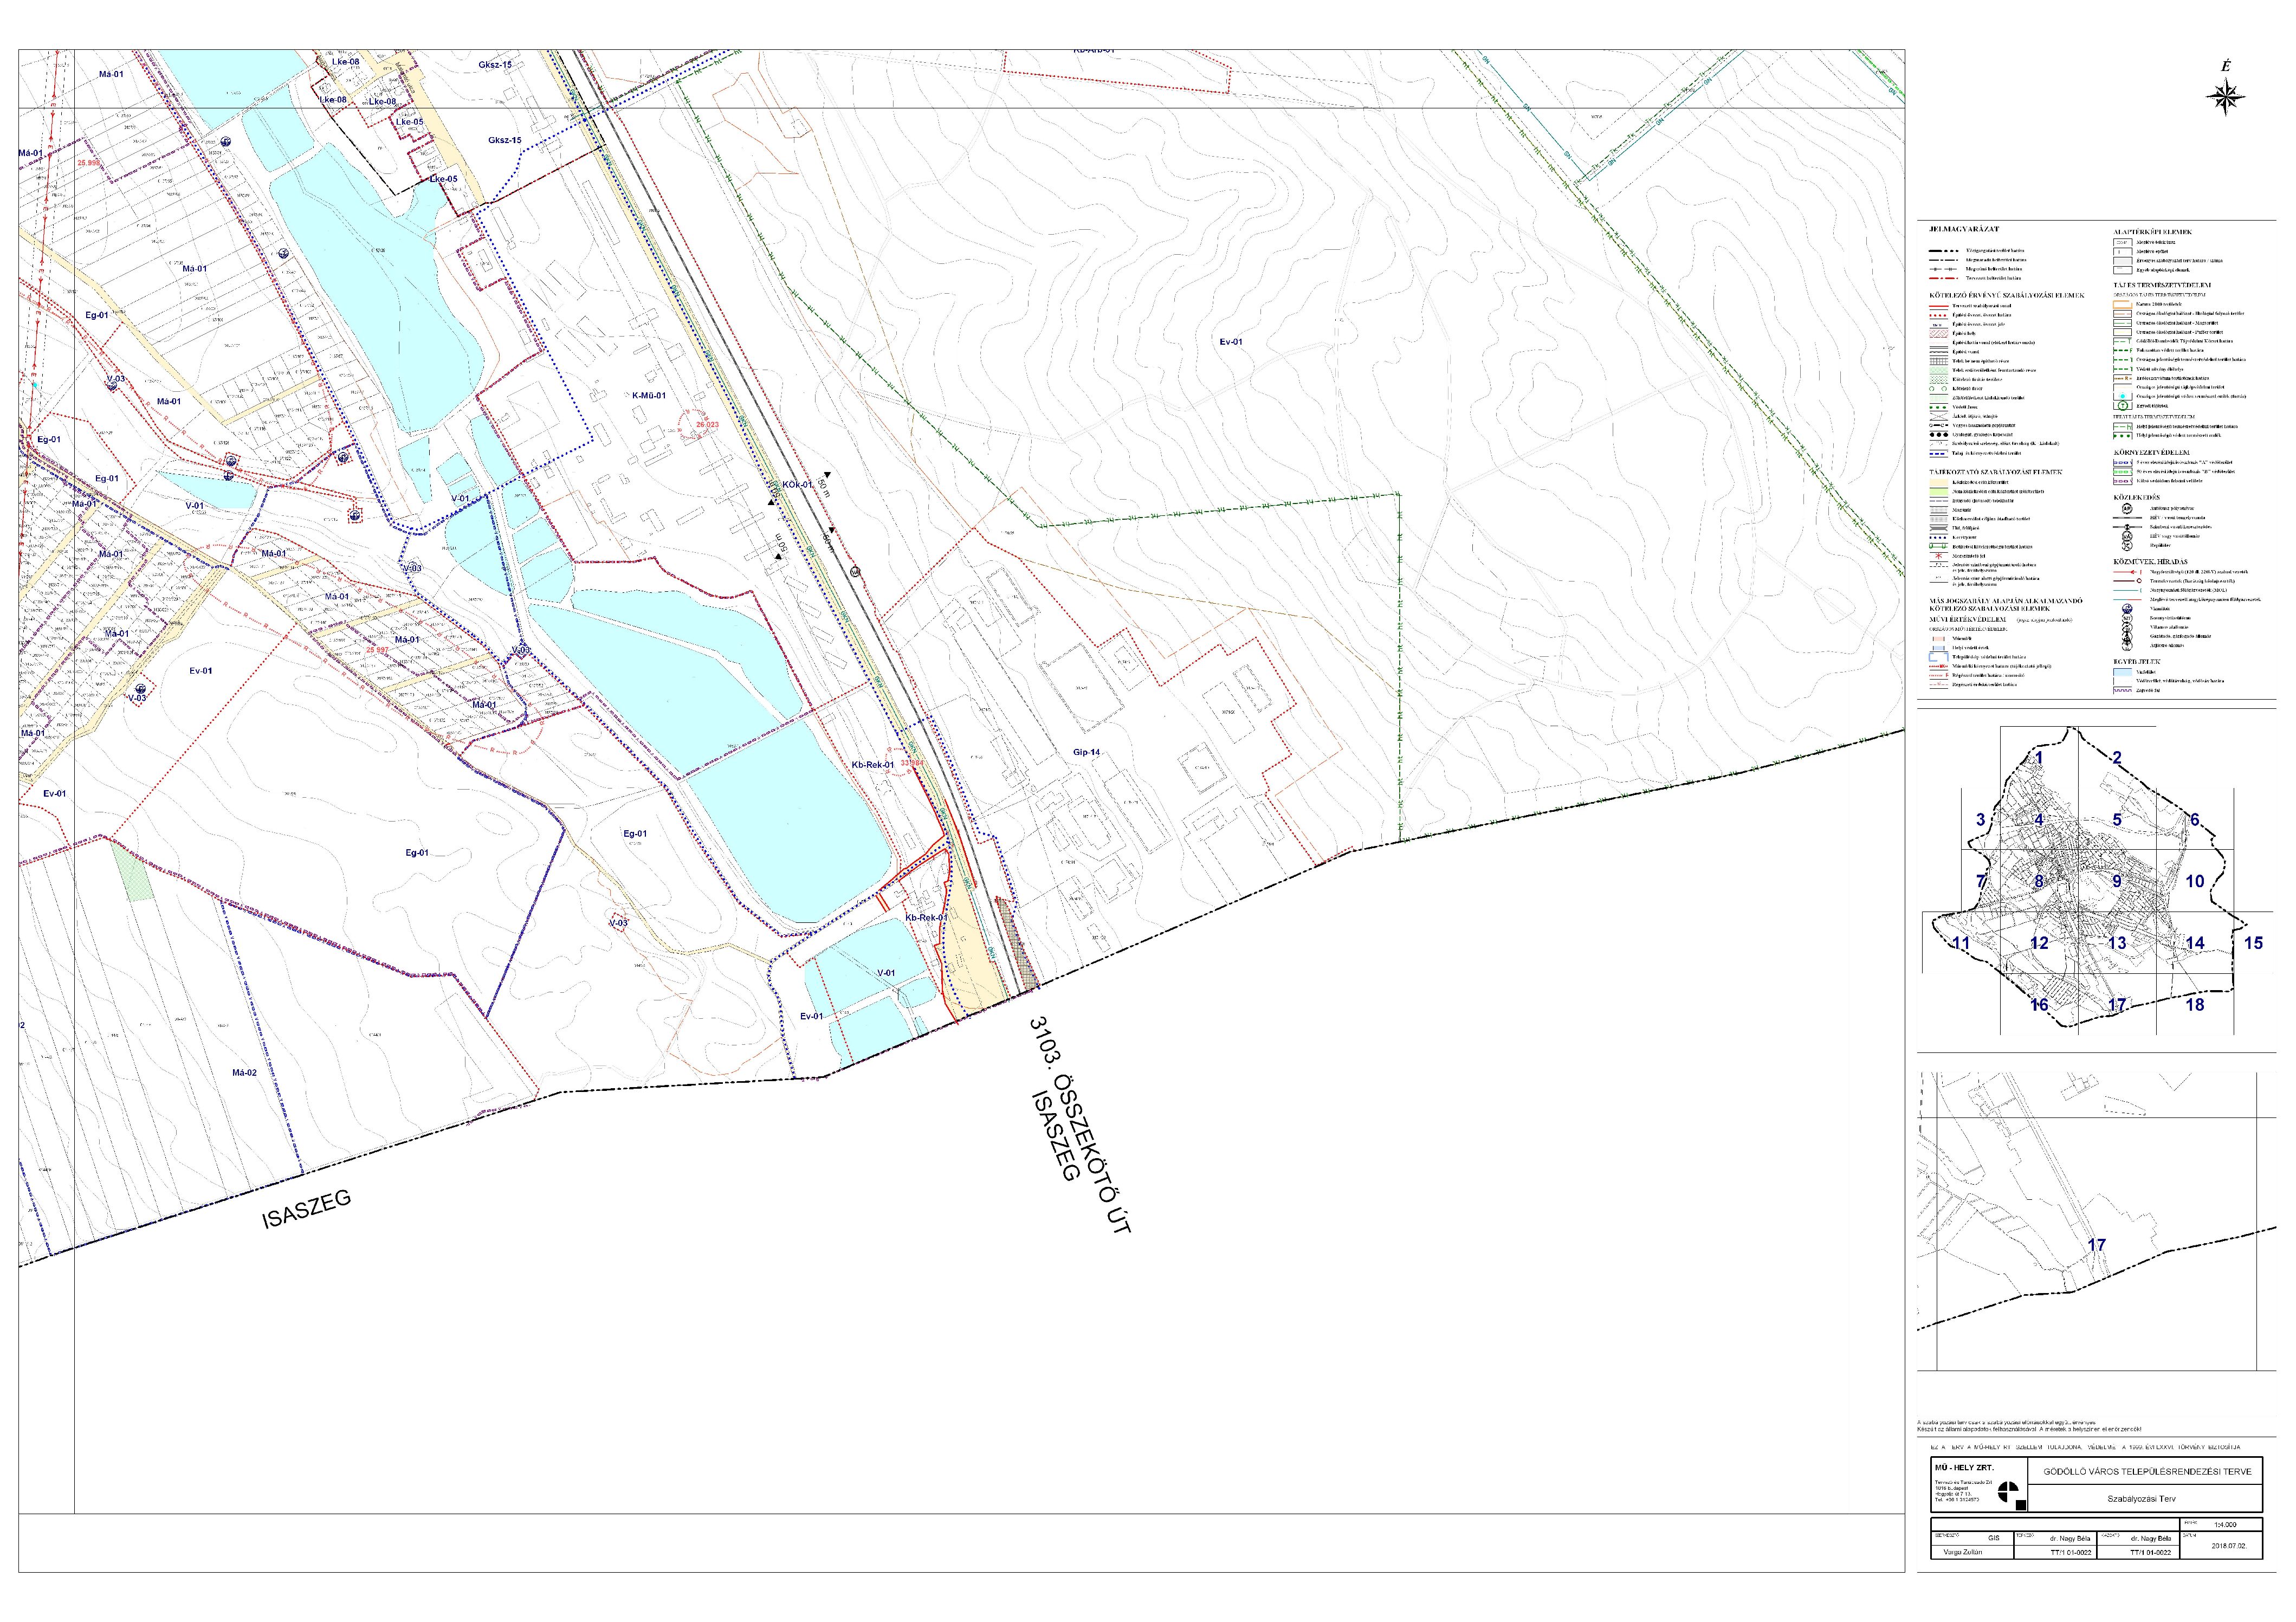Click the JELMAGYARÁZAT legend heading

[x=1964, y=230]
